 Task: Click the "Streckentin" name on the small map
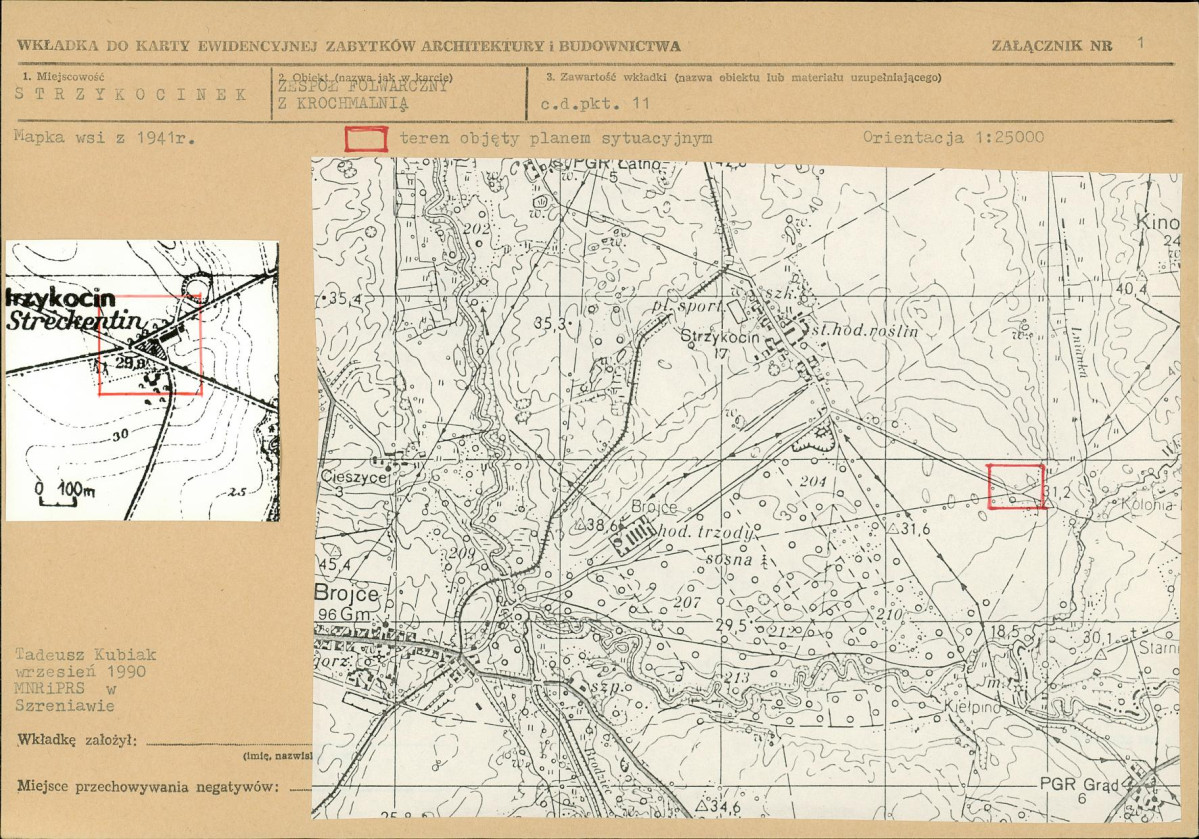(x=74, y=320)
